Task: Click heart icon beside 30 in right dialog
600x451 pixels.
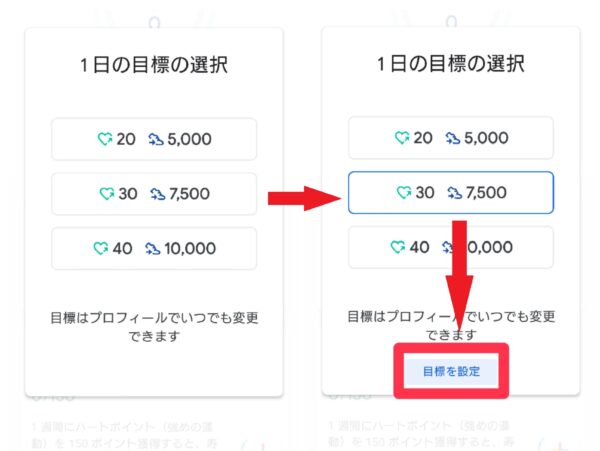Action: (404, 192)
